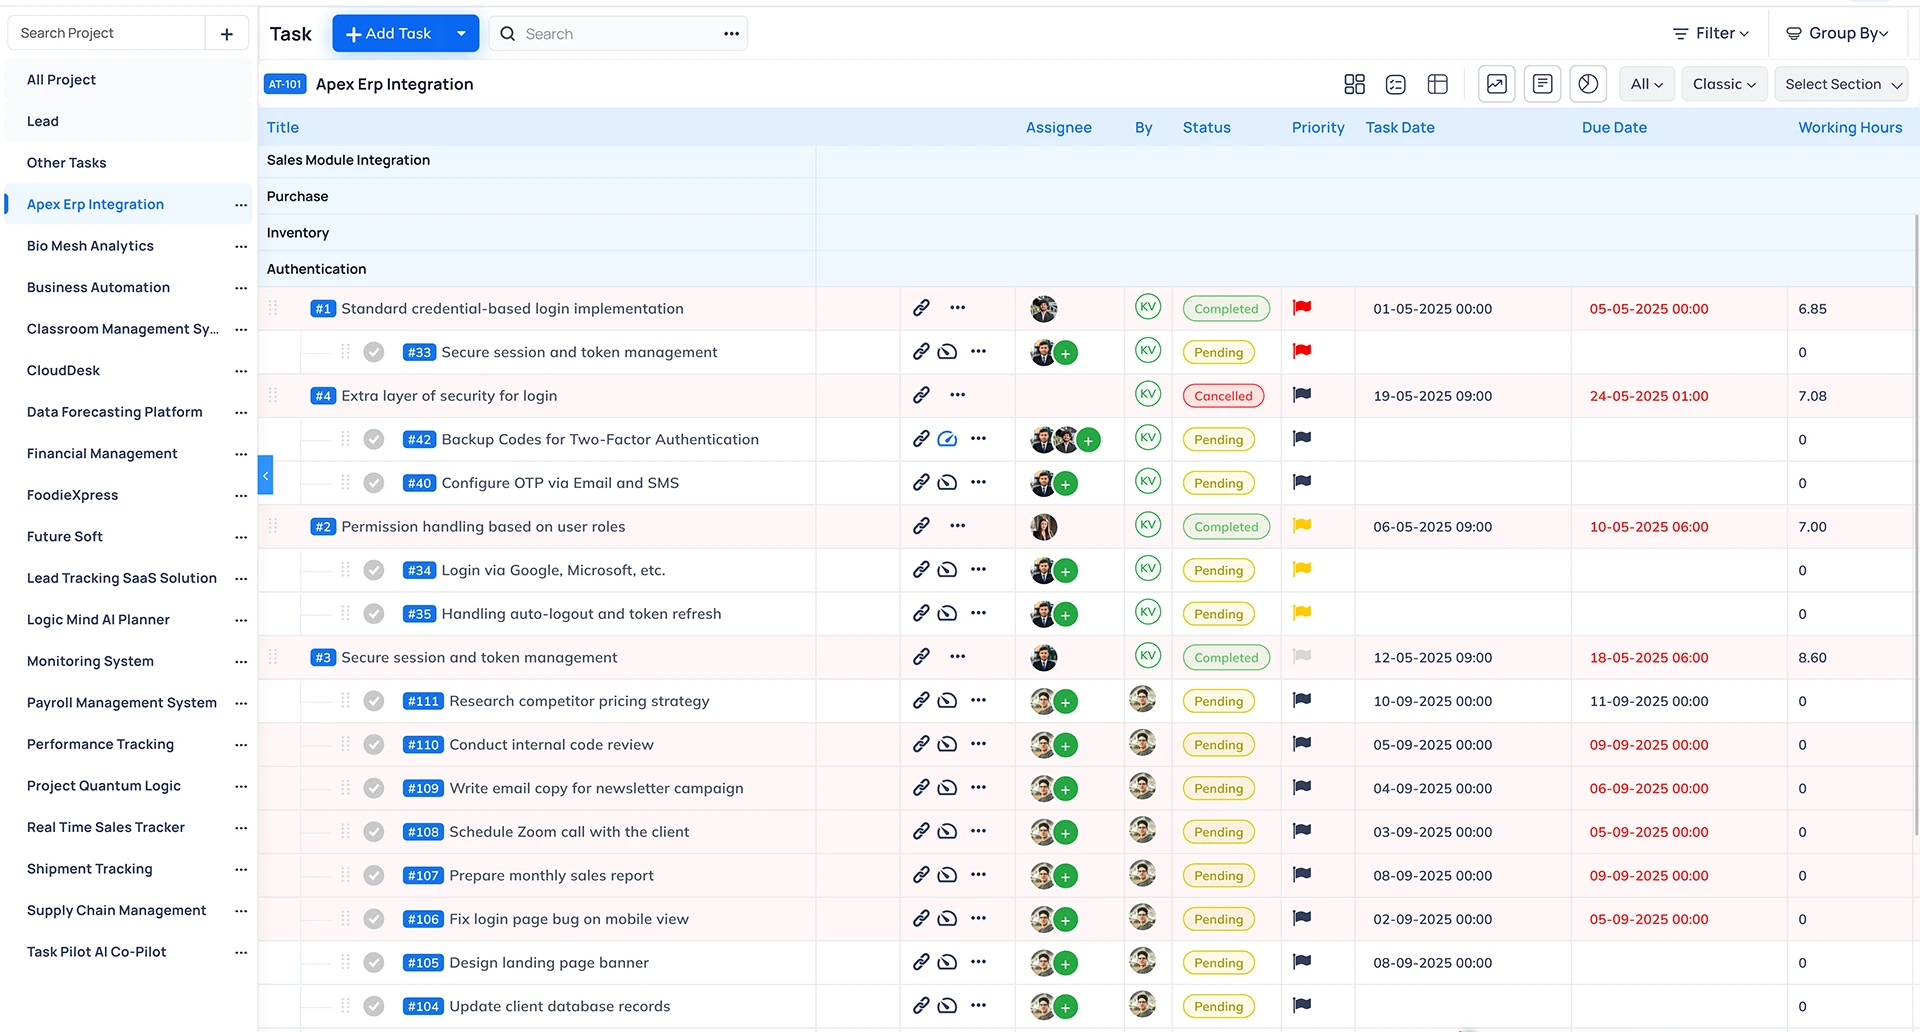Open the Bio Mesh Analytics project
The height and width of the screenshot is (1032, 1920).
coord(90,246)
